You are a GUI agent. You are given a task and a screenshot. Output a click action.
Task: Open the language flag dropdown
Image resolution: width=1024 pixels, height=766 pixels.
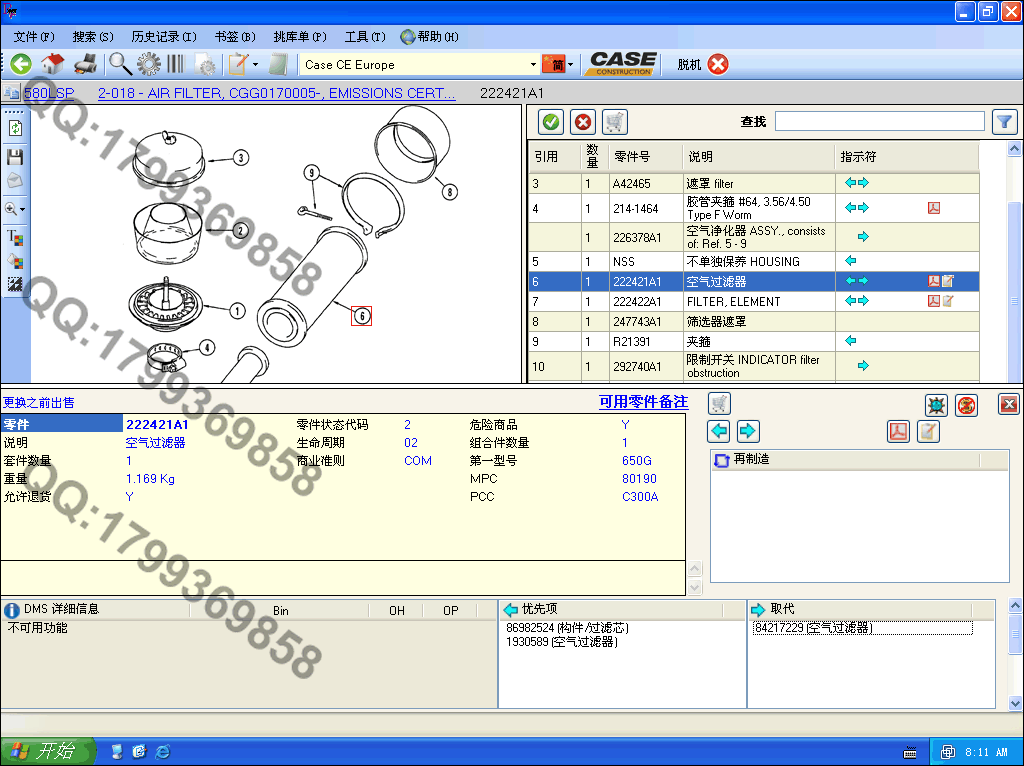coord(570,65)
